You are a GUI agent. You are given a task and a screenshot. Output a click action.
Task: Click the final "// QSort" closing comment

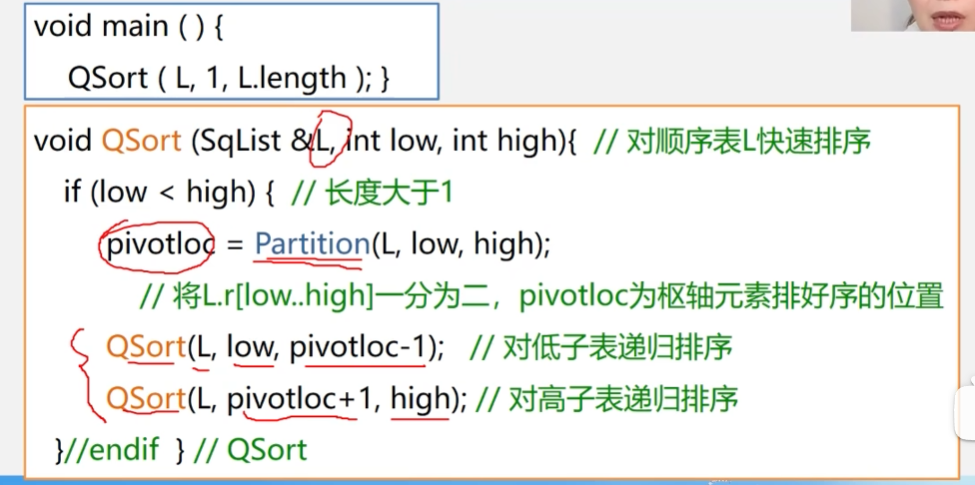pyautogui.click(x=251, y=451)
